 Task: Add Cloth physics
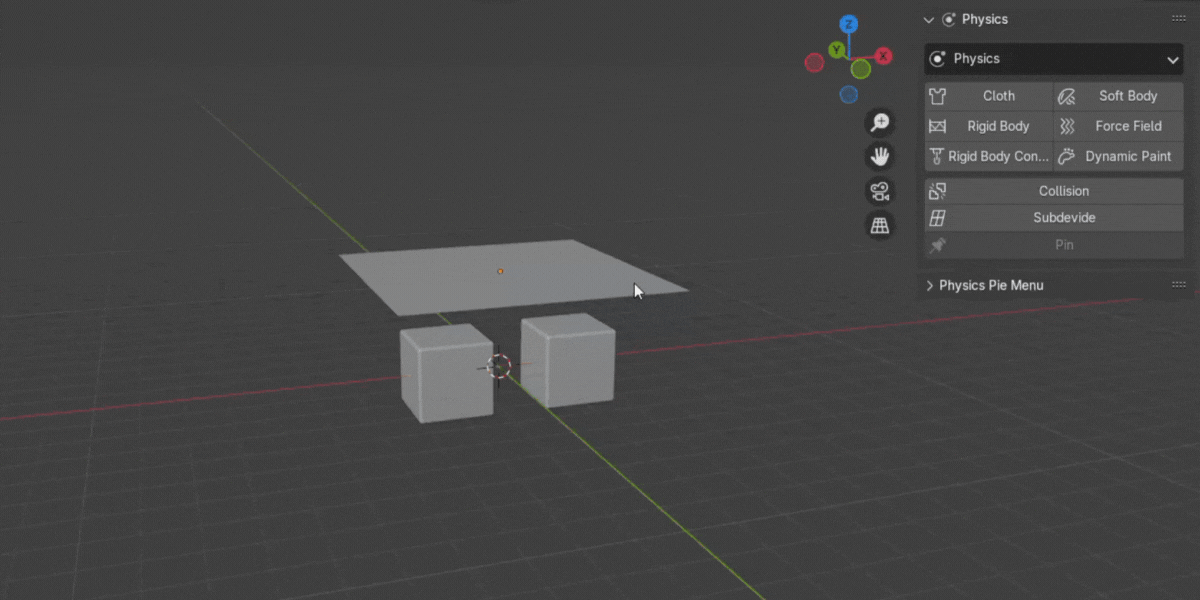coord(988,96)
